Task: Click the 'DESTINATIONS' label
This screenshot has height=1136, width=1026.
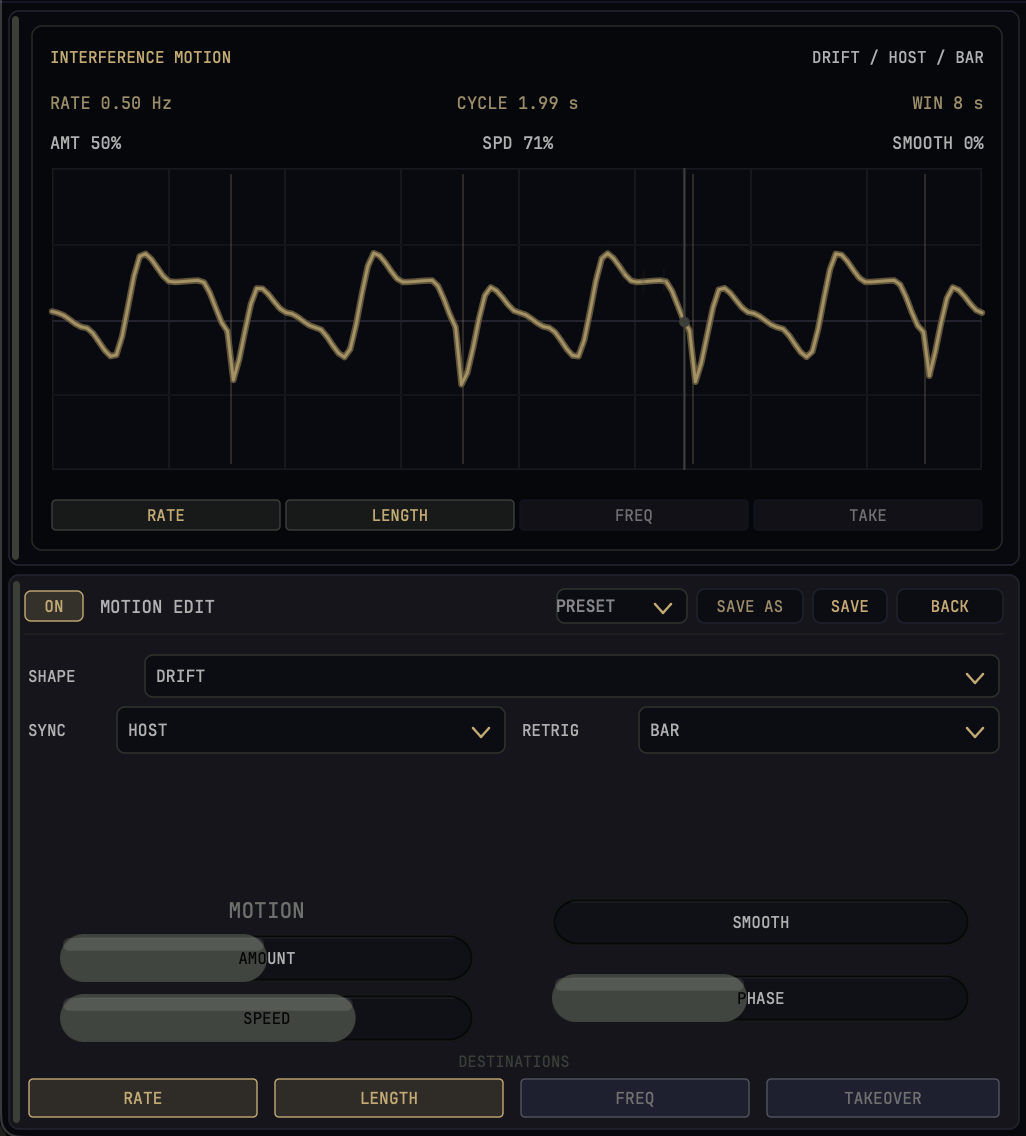Action: 514,1061
